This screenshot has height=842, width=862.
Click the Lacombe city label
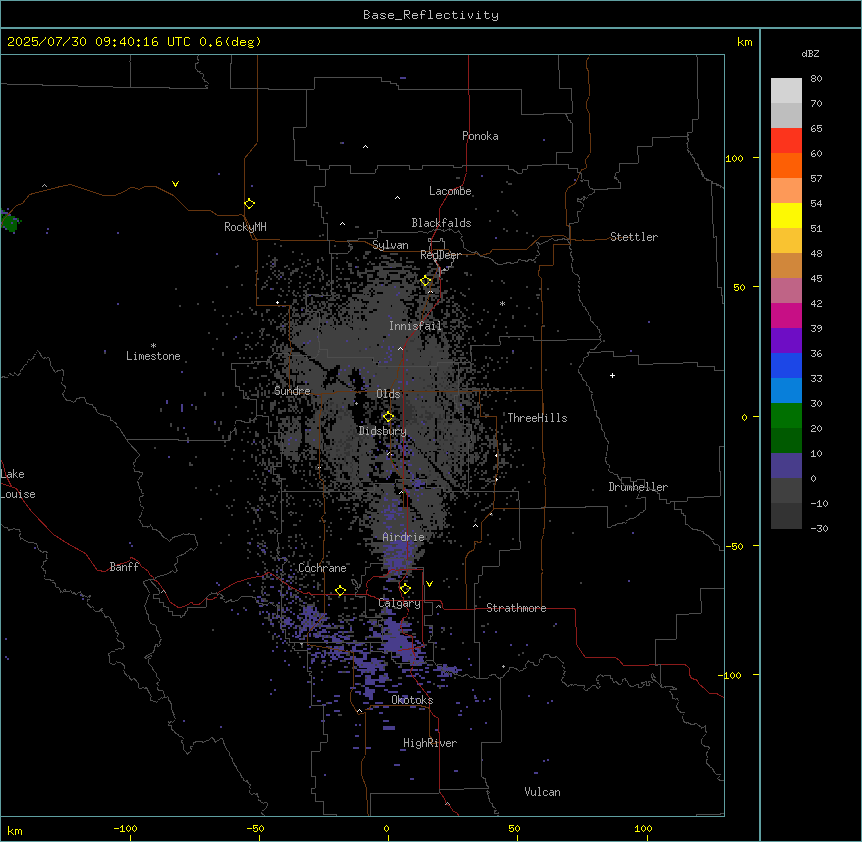450,191
